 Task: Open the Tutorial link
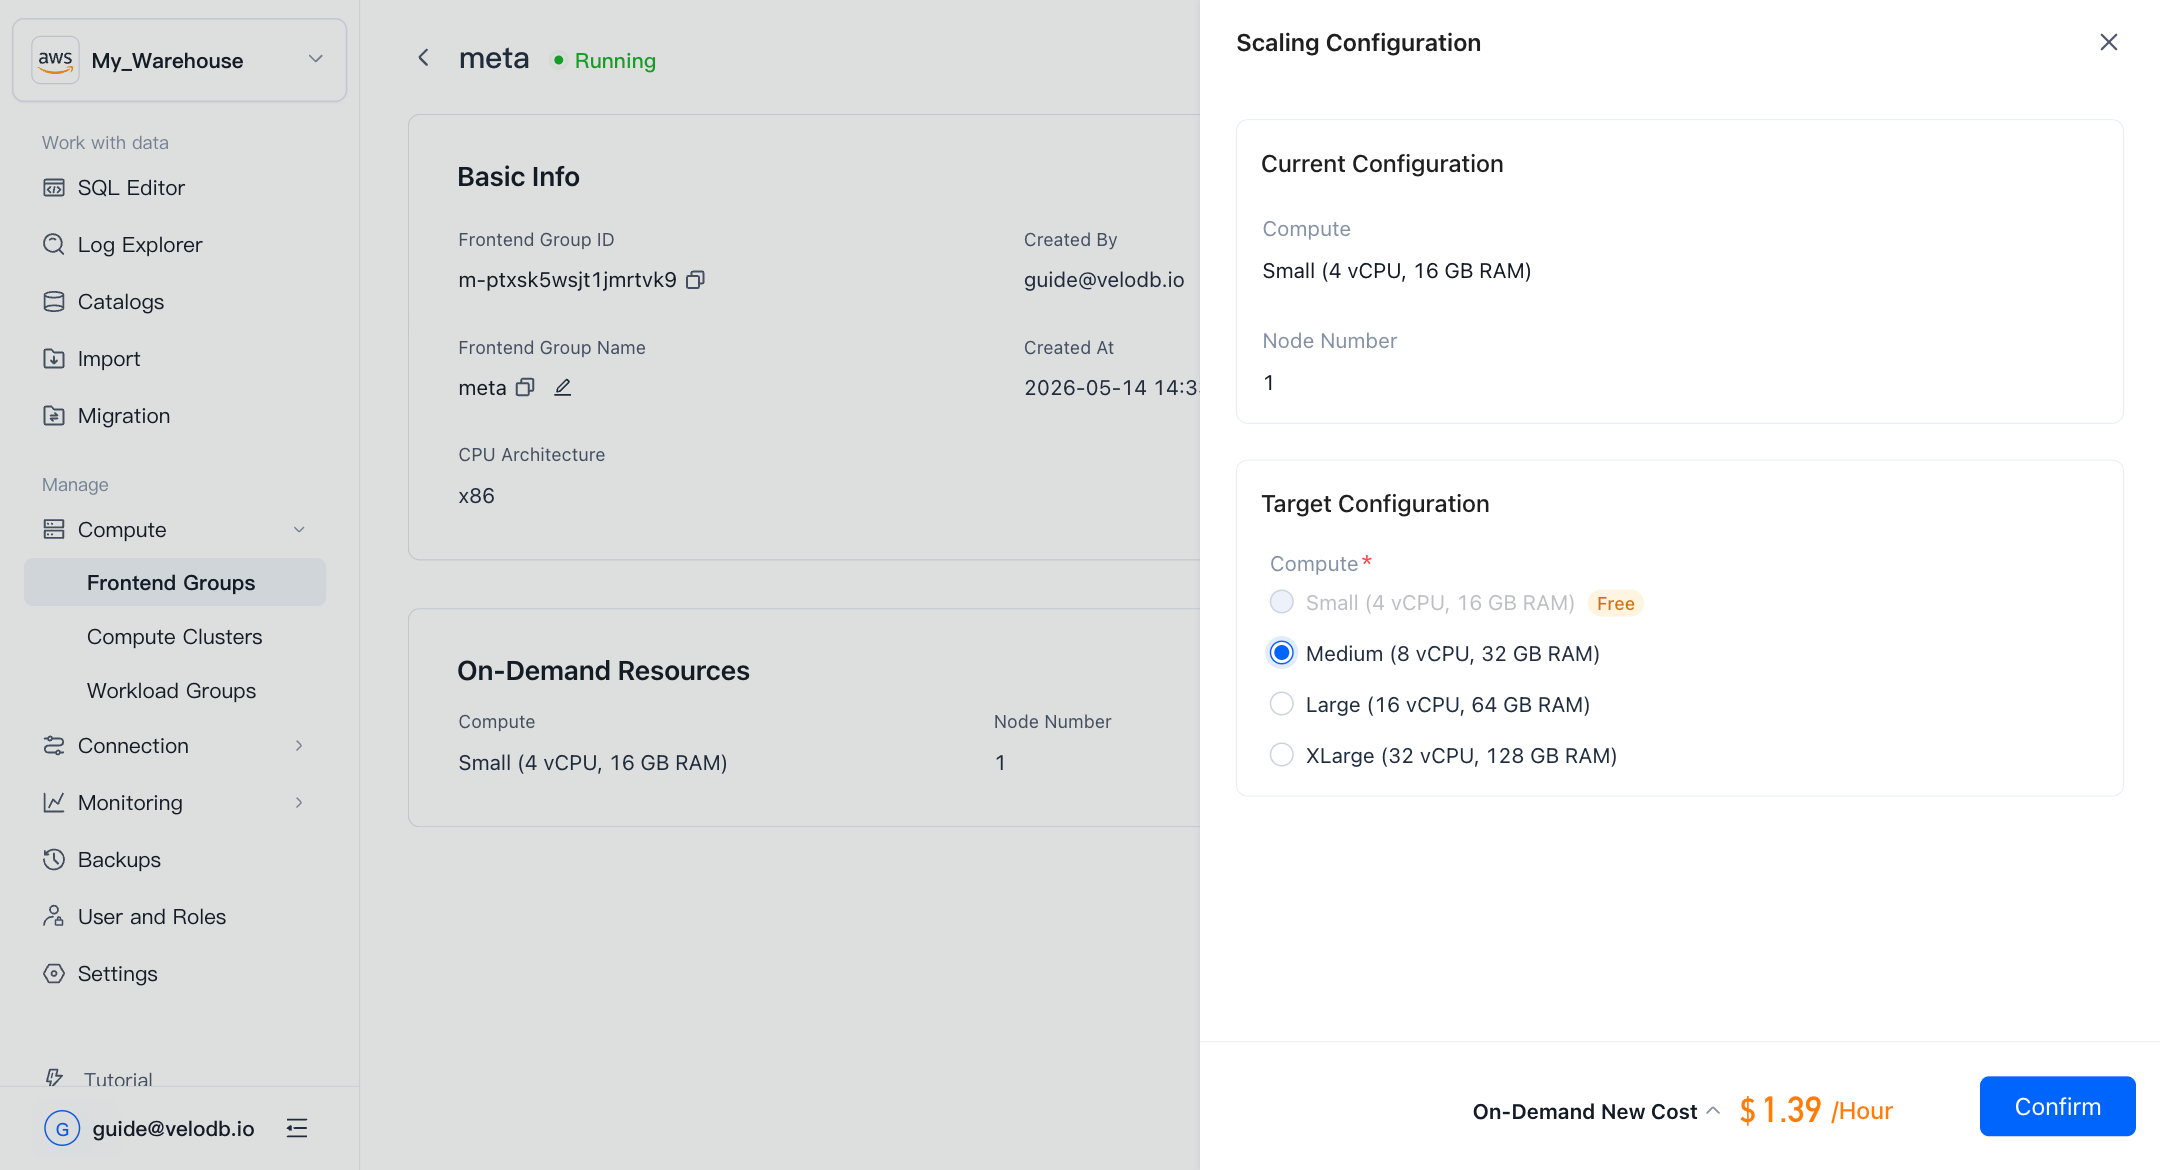[118, 1079]
